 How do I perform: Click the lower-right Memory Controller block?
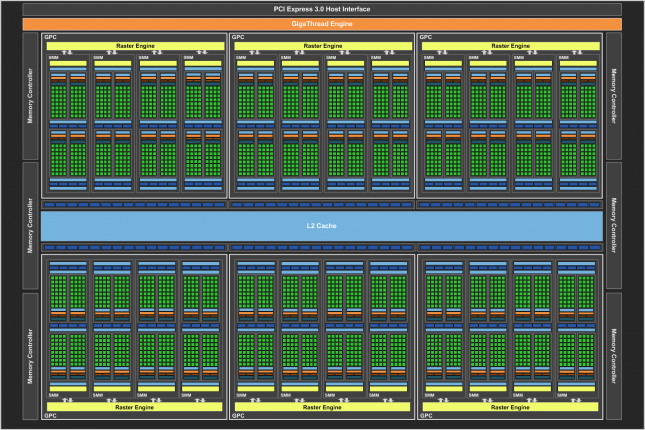(614, 356)
